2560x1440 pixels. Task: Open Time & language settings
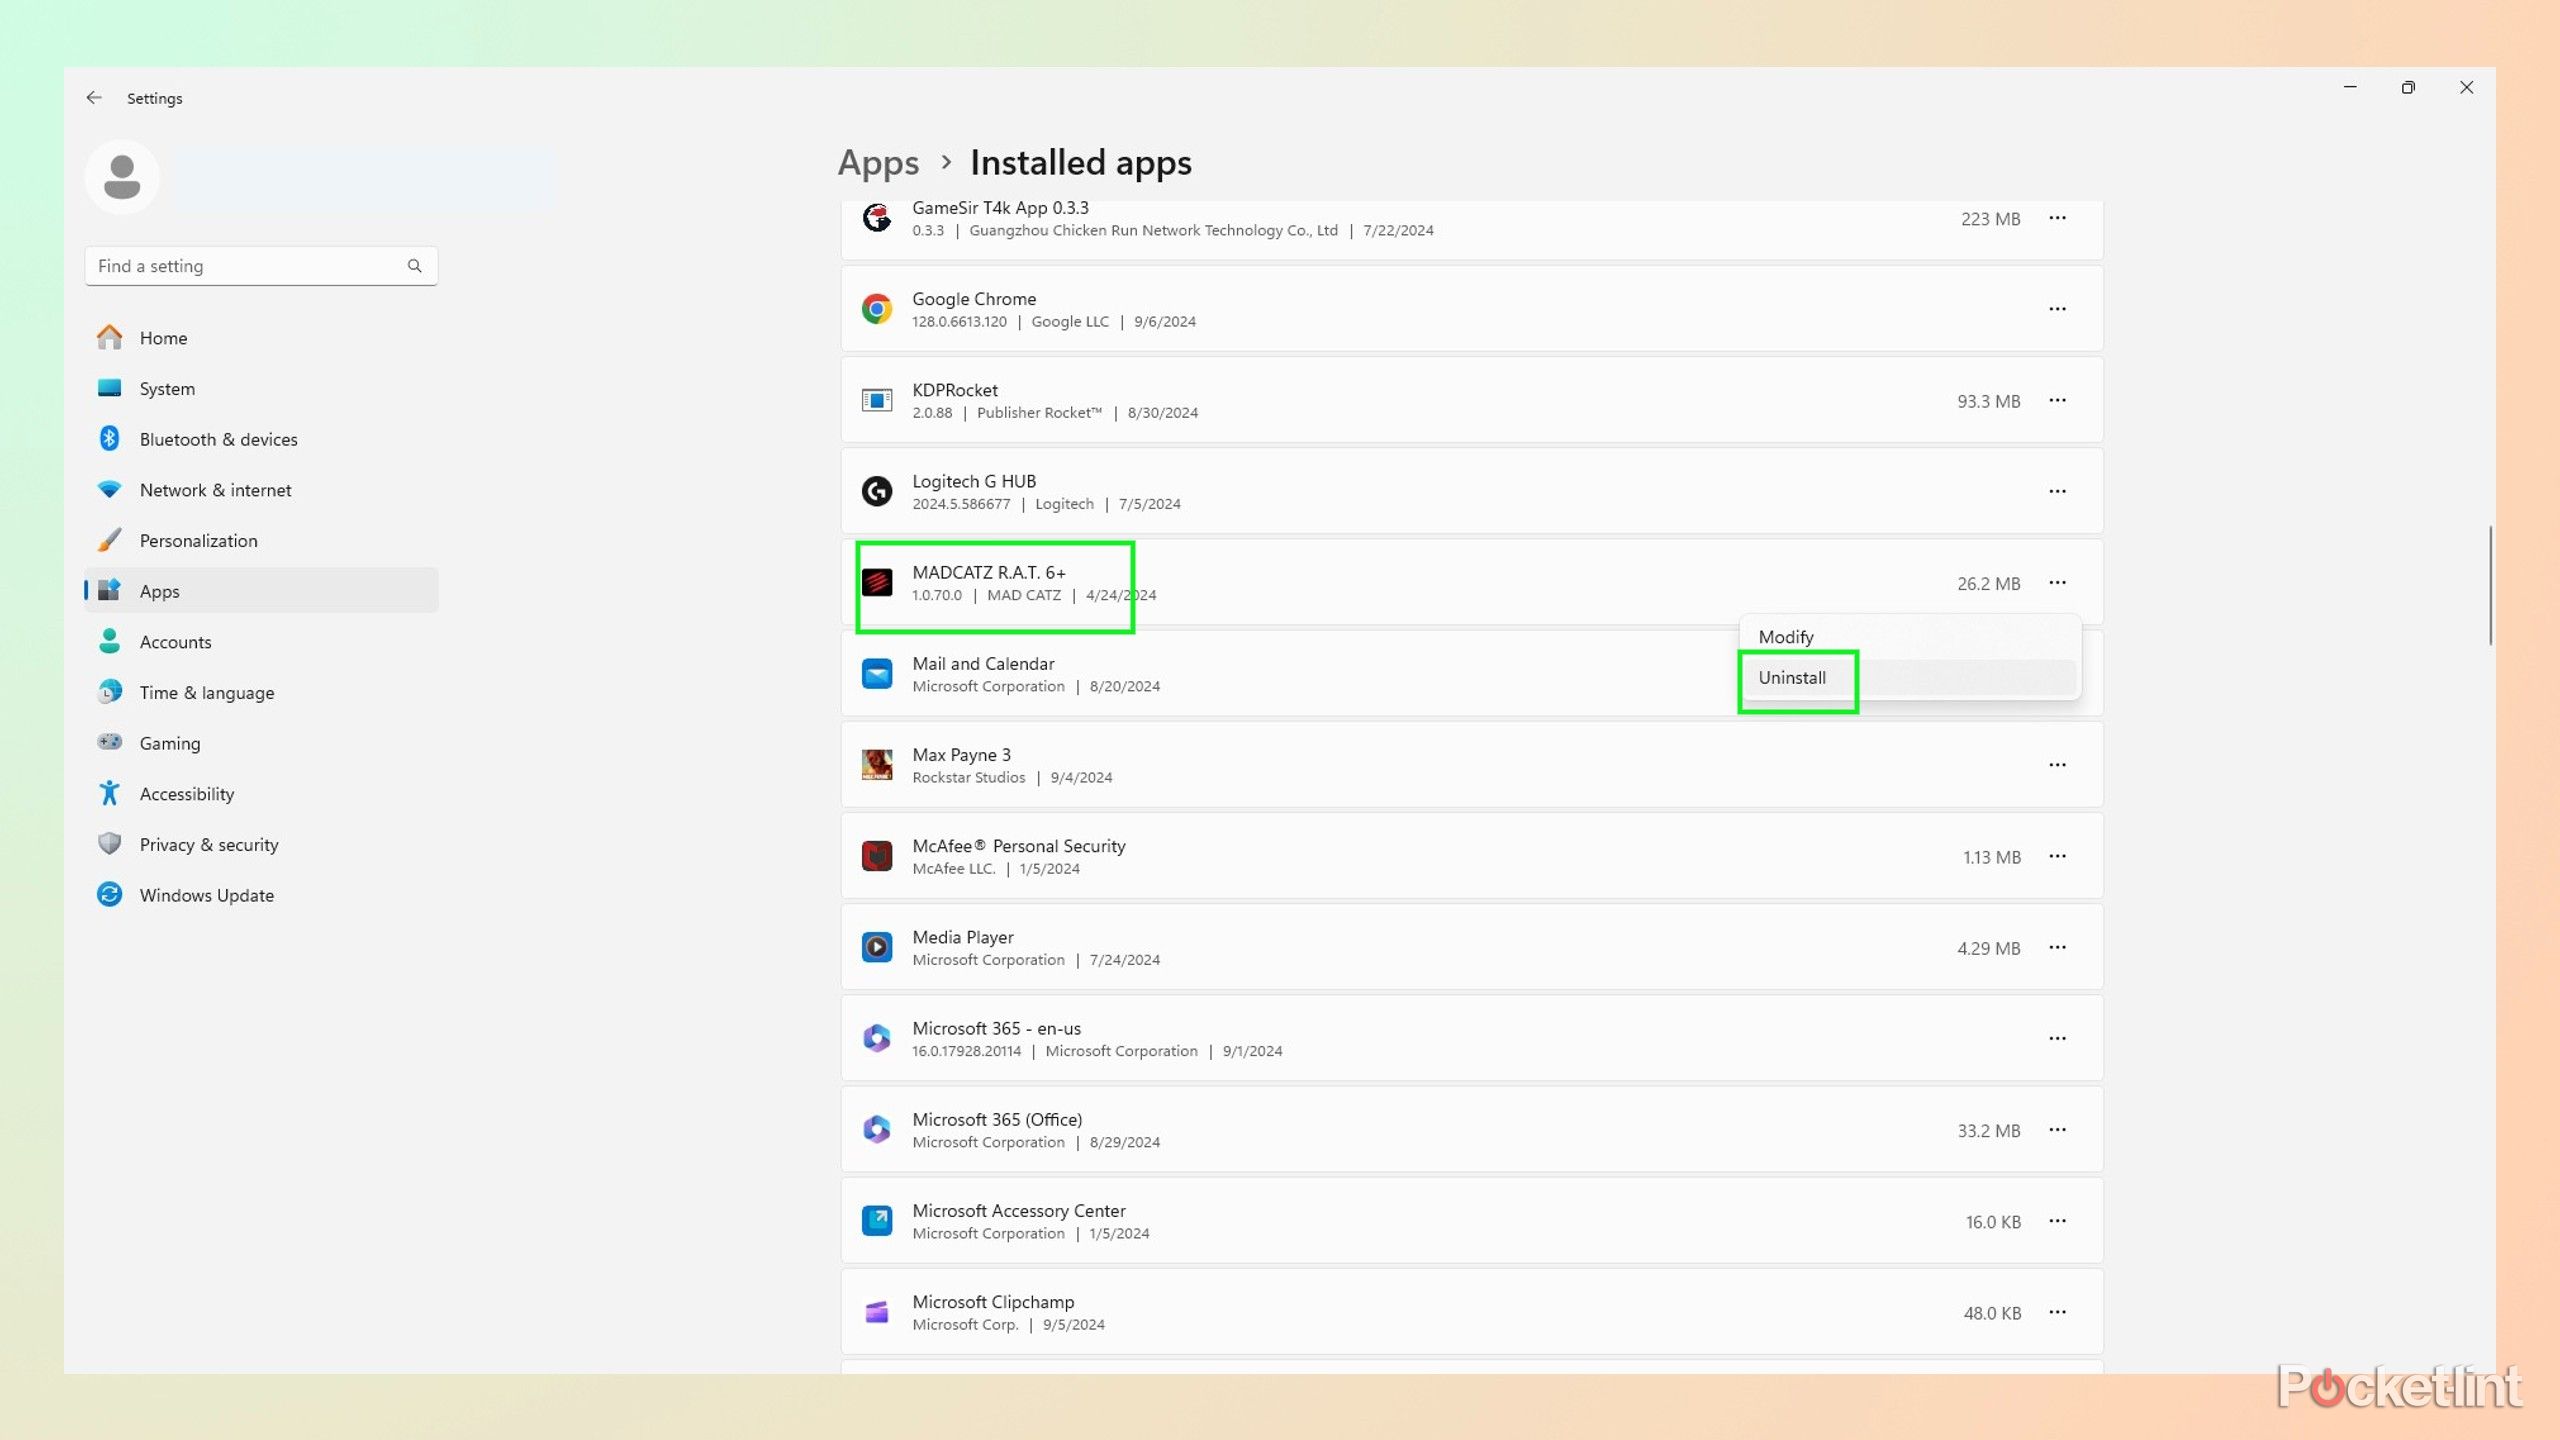262,692
